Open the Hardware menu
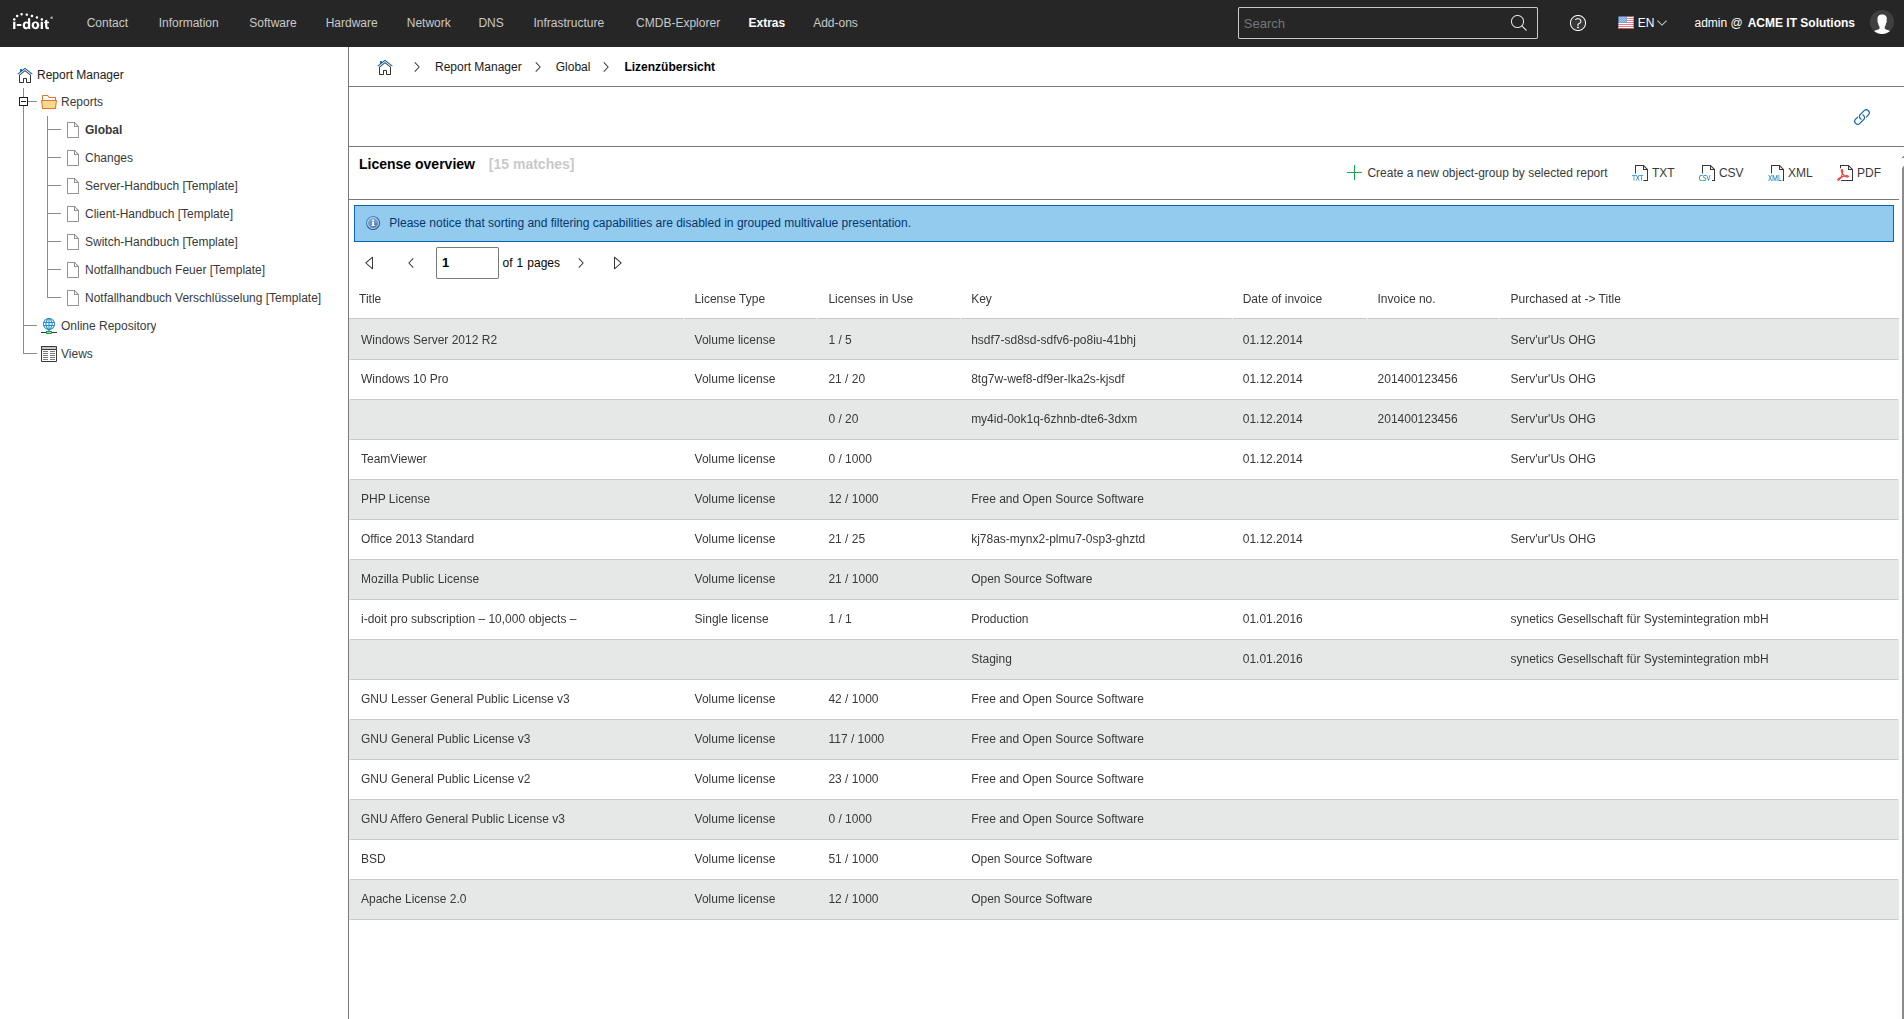1904x1019 pixels. 352,23
